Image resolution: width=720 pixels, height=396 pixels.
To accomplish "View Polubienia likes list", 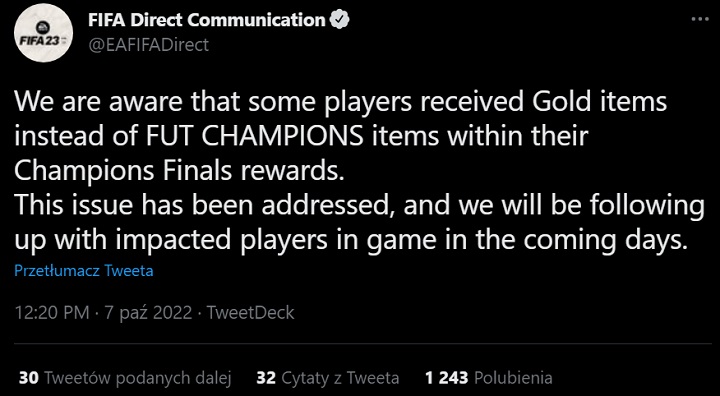I will coord(512,378).
